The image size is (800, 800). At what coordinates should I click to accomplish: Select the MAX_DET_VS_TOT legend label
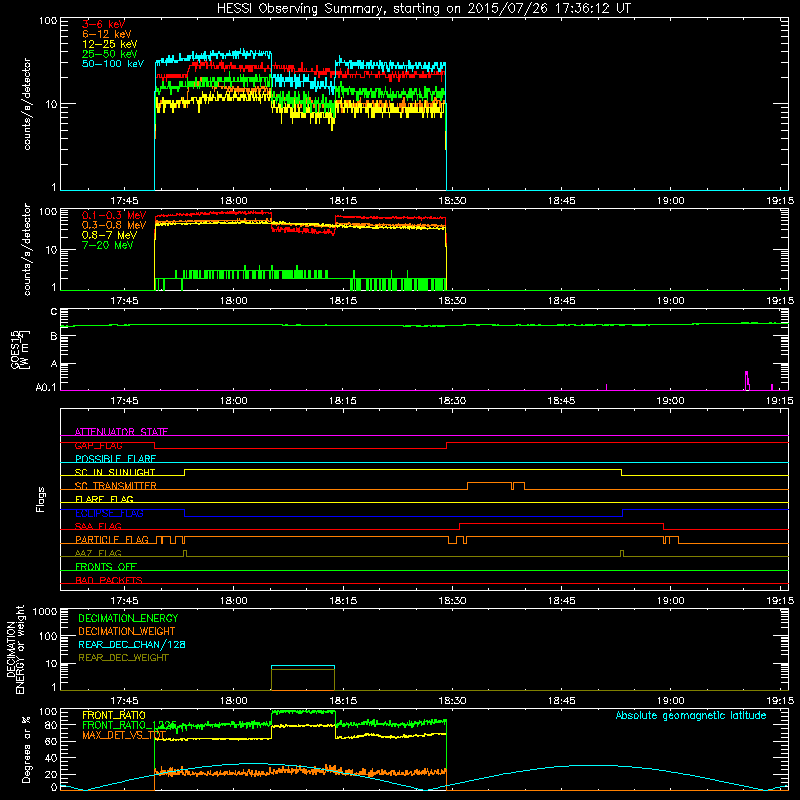coord(124,735)
